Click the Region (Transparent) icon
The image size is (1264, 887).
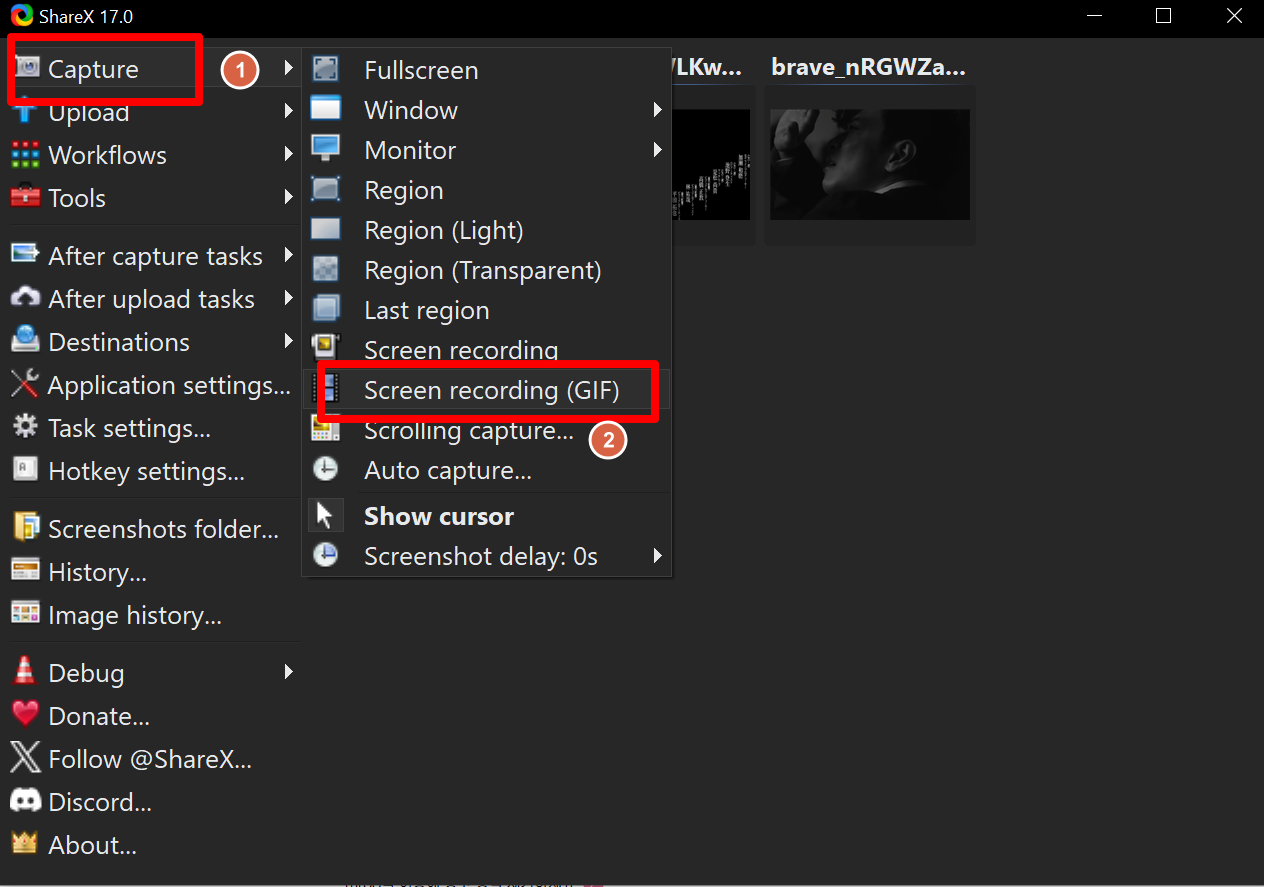[x=326, y=269]
